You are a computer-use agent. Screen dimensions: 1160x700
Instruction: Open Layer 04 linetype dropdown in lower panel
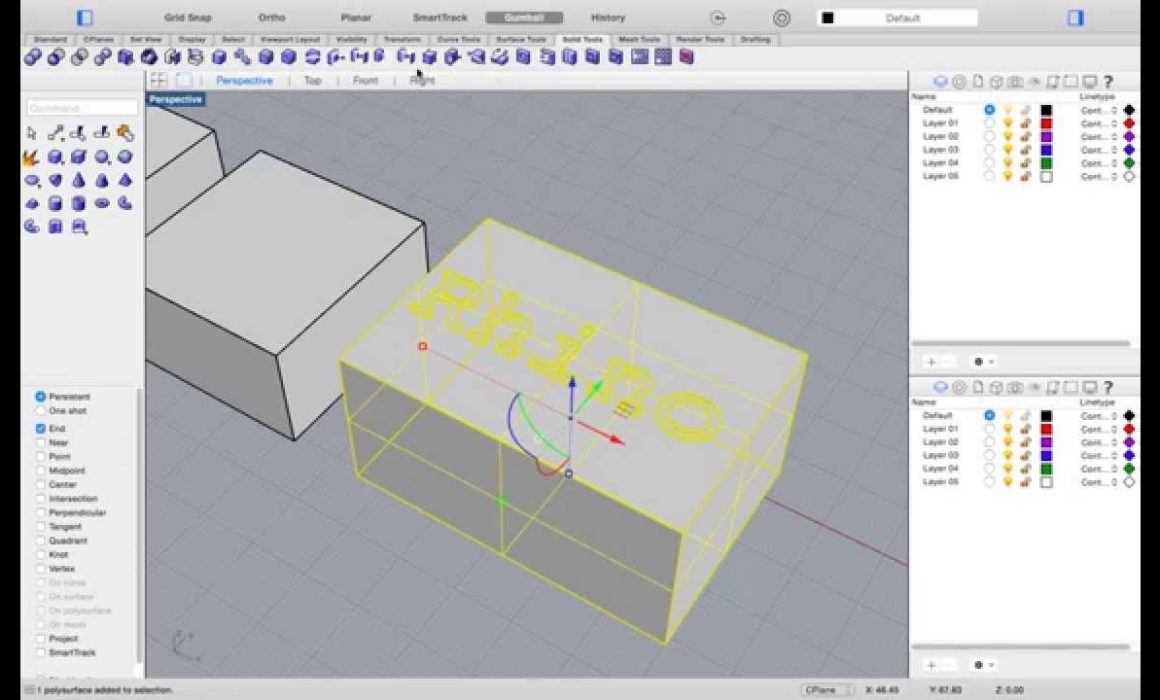click(1099, 469)
